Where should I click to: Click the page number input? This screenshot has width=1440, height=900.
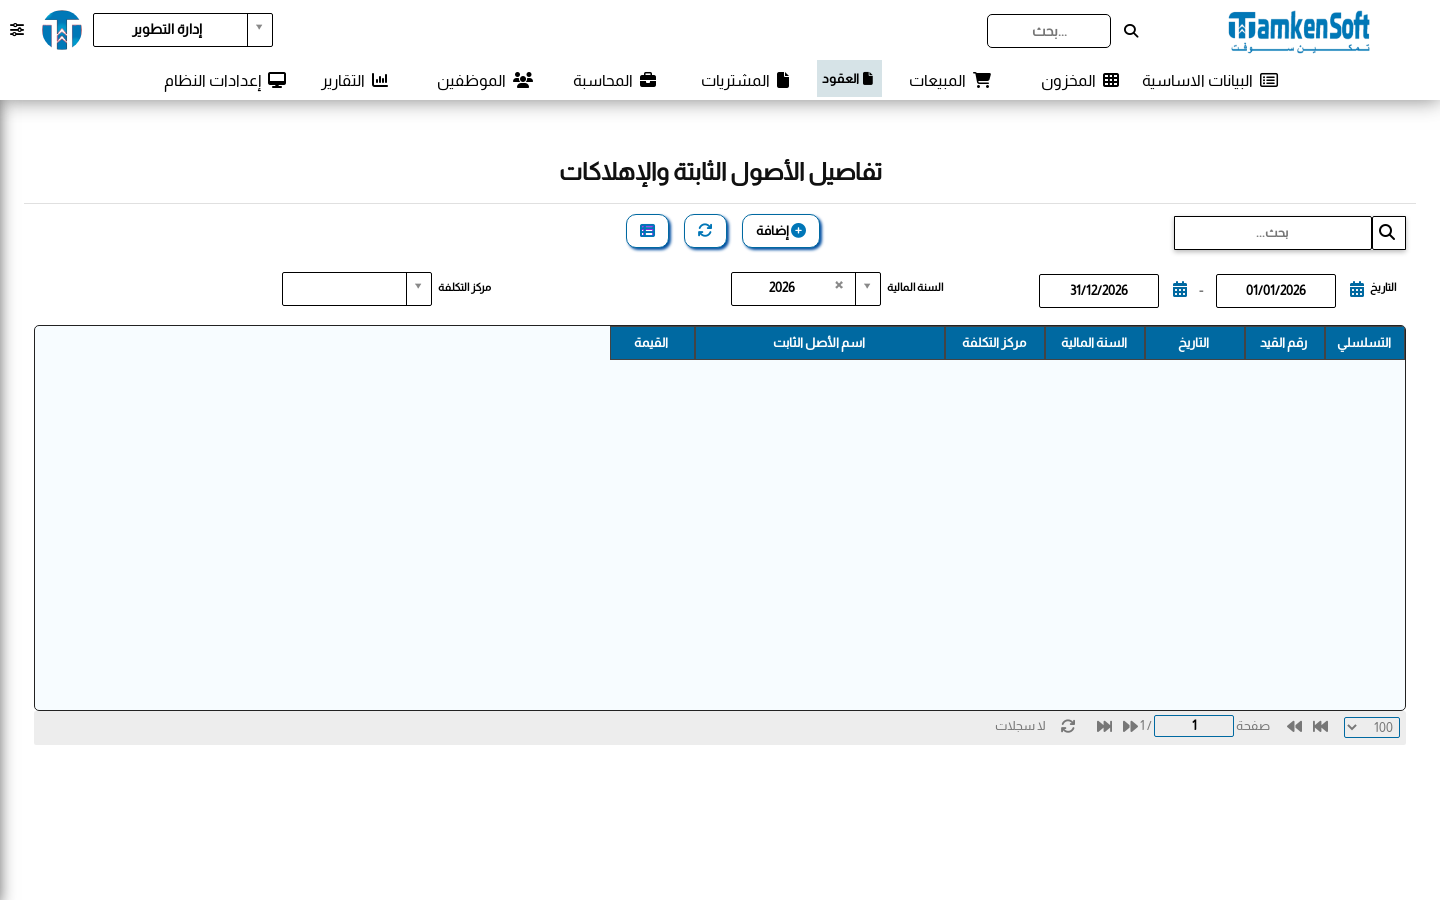point(1194,726)
